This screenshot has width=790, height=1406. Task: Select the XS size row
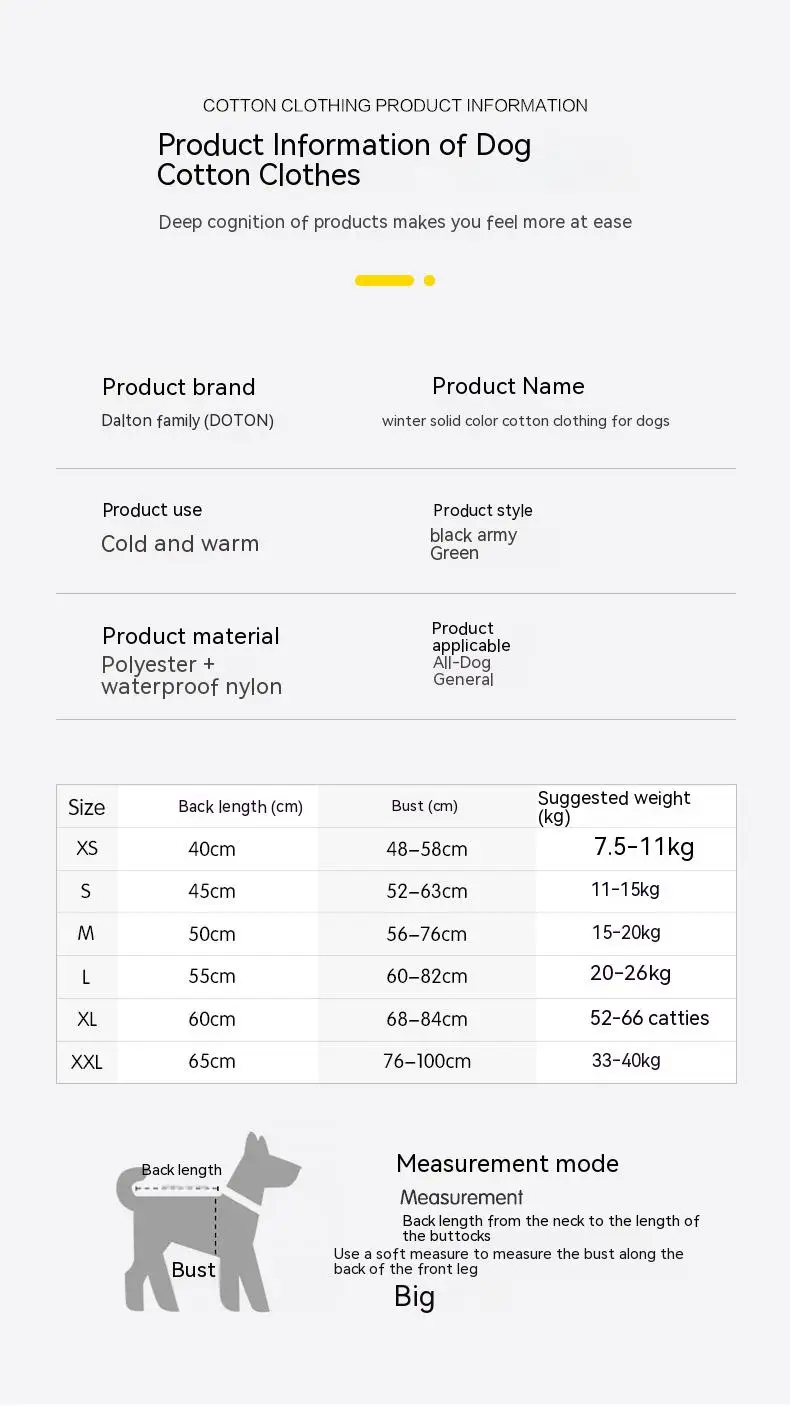(x=396, y=849)
